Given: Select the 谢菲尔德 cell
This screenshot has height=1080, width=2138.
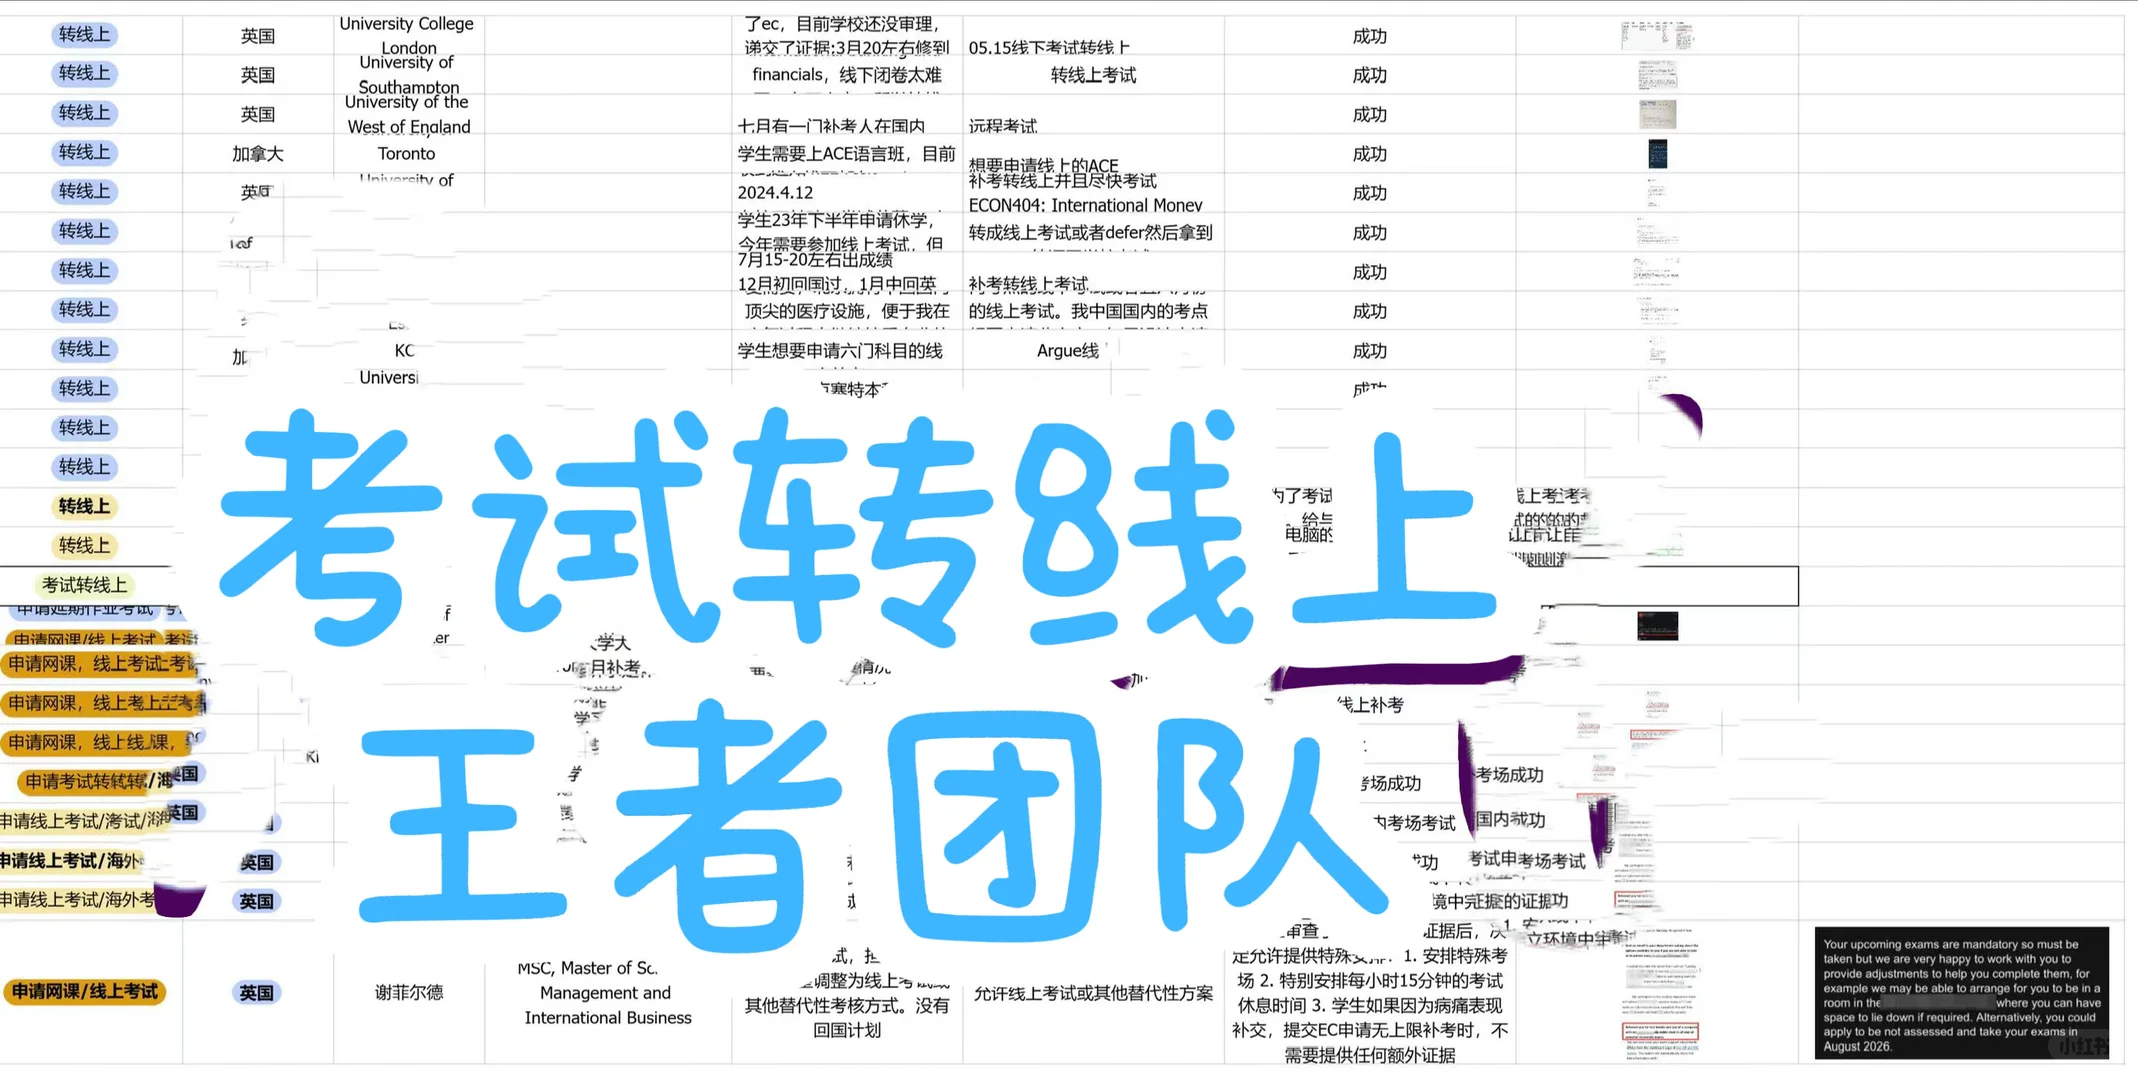Looking at the screenshot, I should (408, 992).
